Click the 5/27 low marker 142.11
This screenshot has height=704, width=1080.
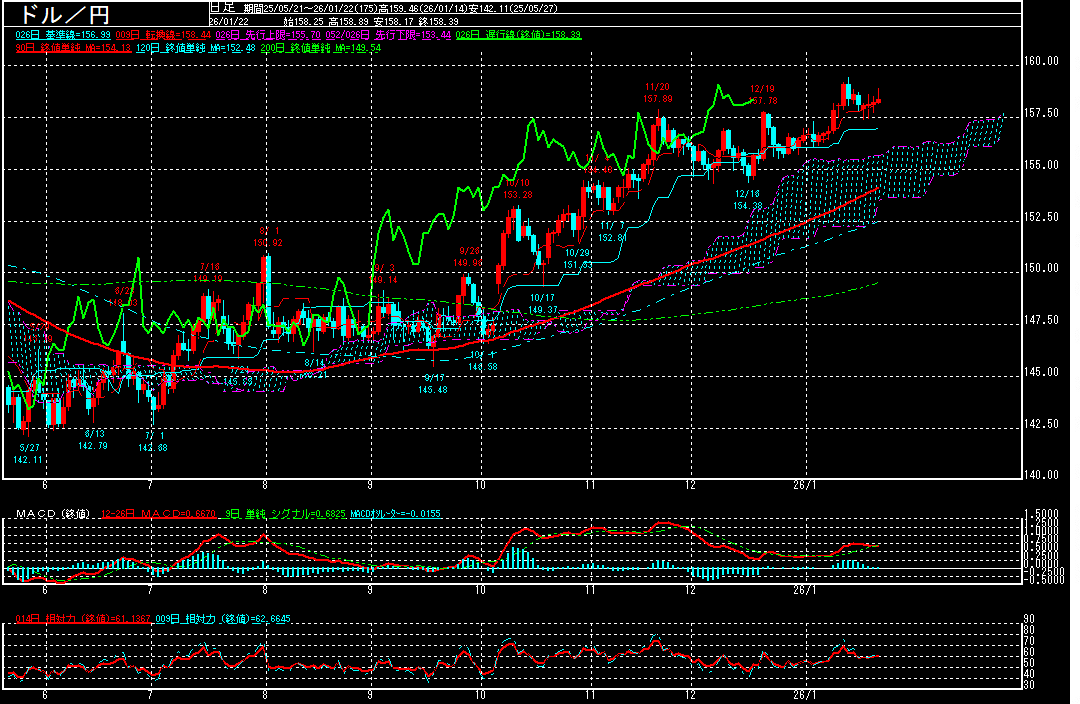click(x=27, y=453)
